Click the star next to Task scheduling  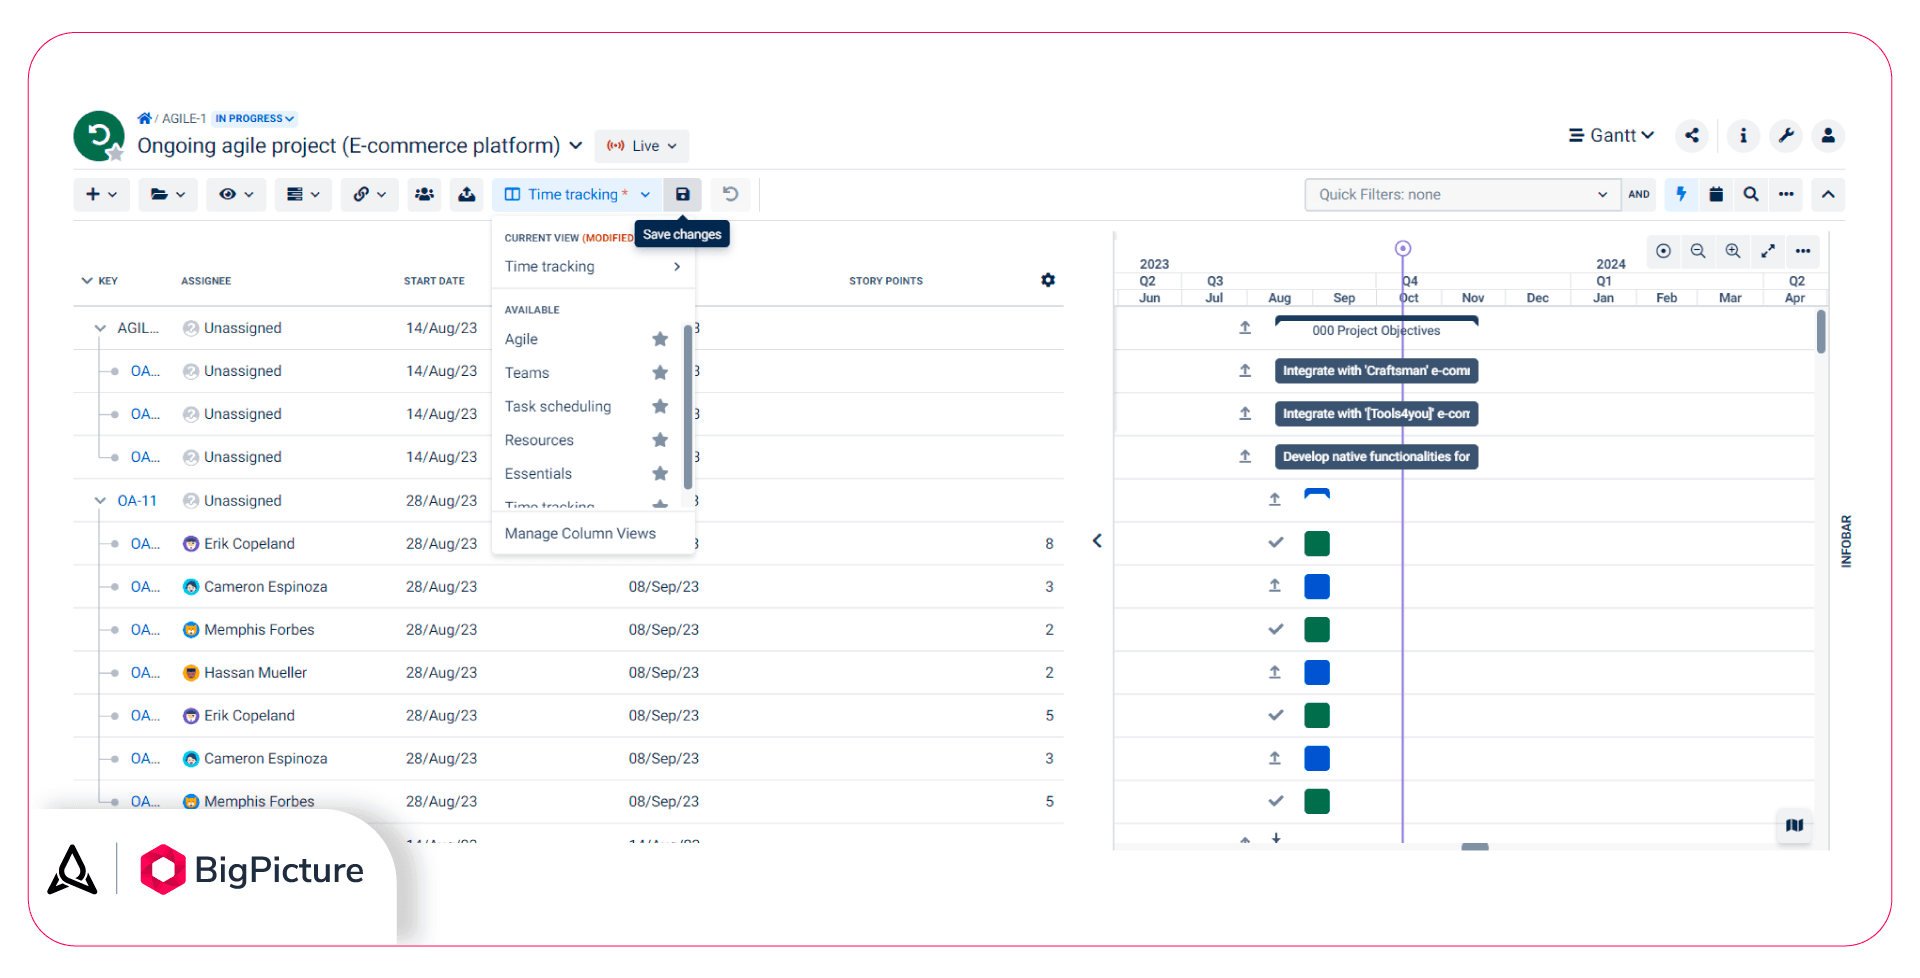pyautogui.click(x=660, y=406)
